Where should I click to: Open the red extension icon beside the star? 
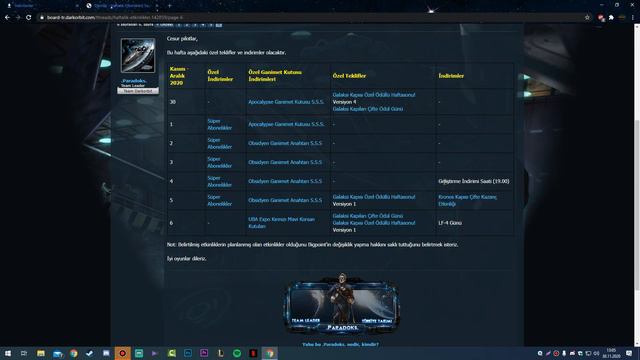pyautogui.click(x=601, y=18)
